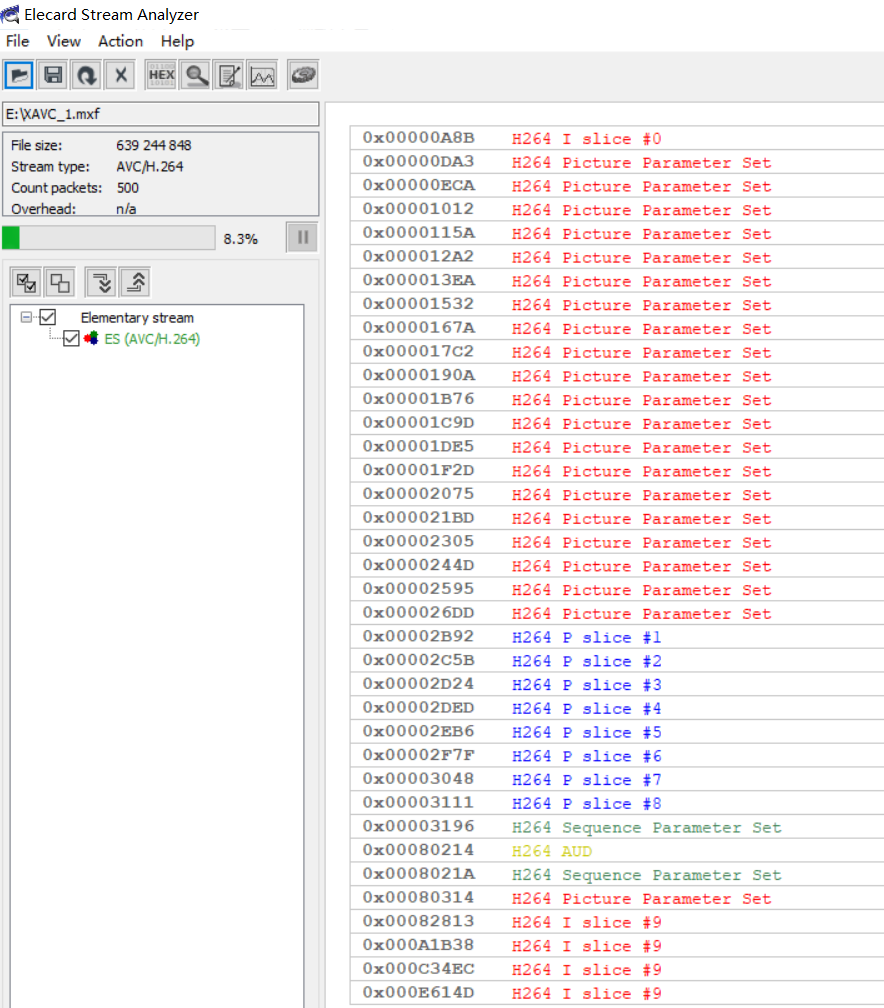Toggle the Elementary stream checkbox

click(48, 317)
